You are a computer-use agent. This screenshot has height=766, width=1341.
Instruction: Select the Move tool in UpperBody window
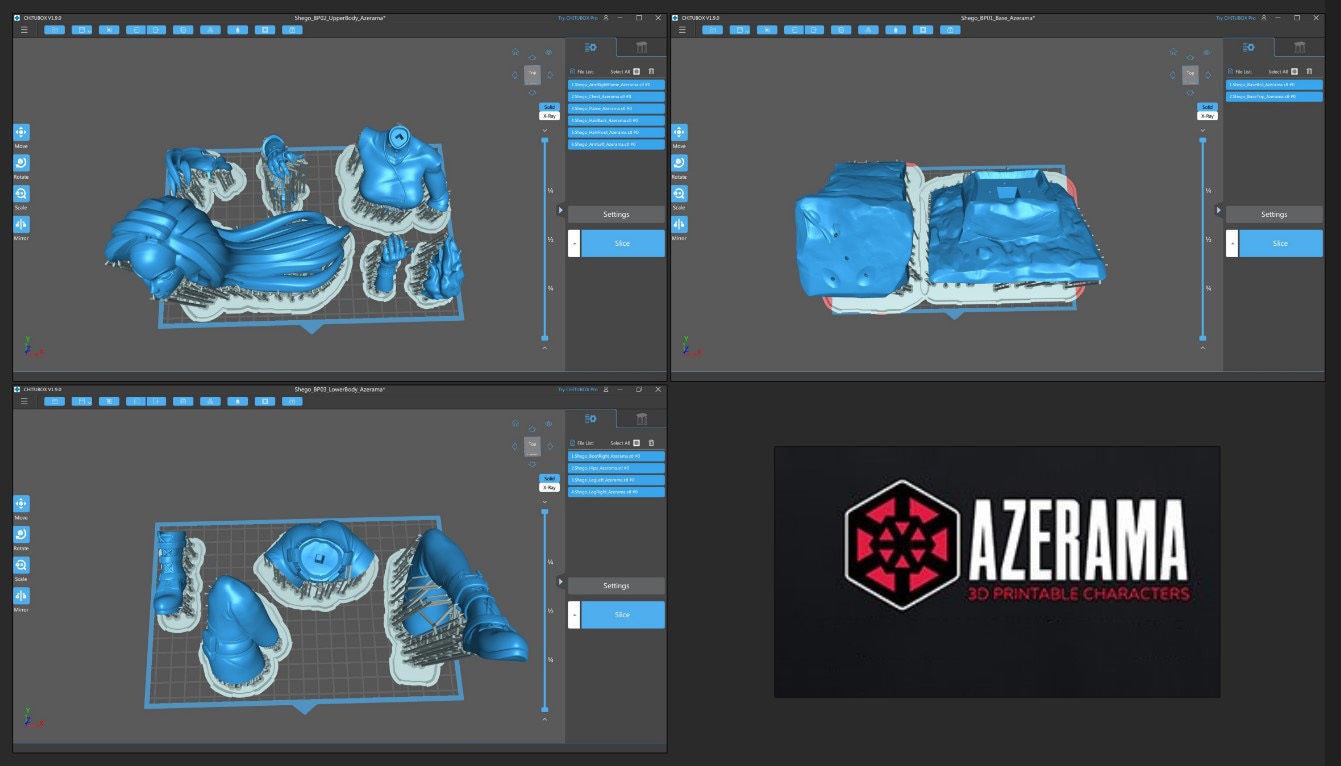pos(21,132)
